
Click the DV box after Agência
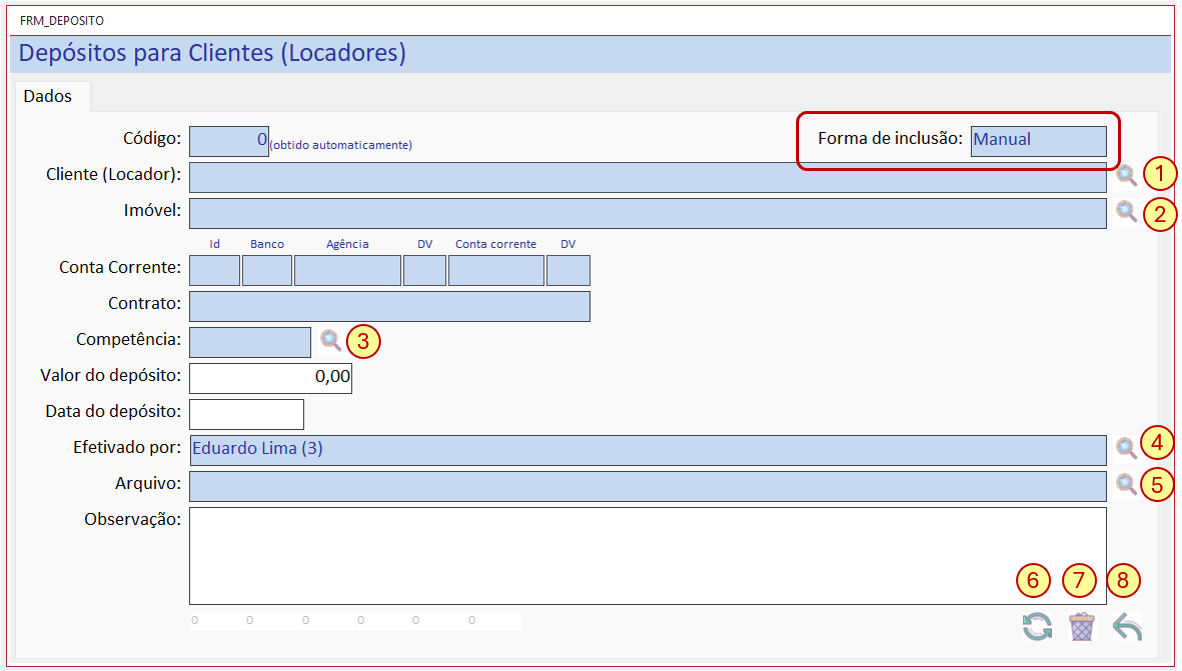[424, 271]
